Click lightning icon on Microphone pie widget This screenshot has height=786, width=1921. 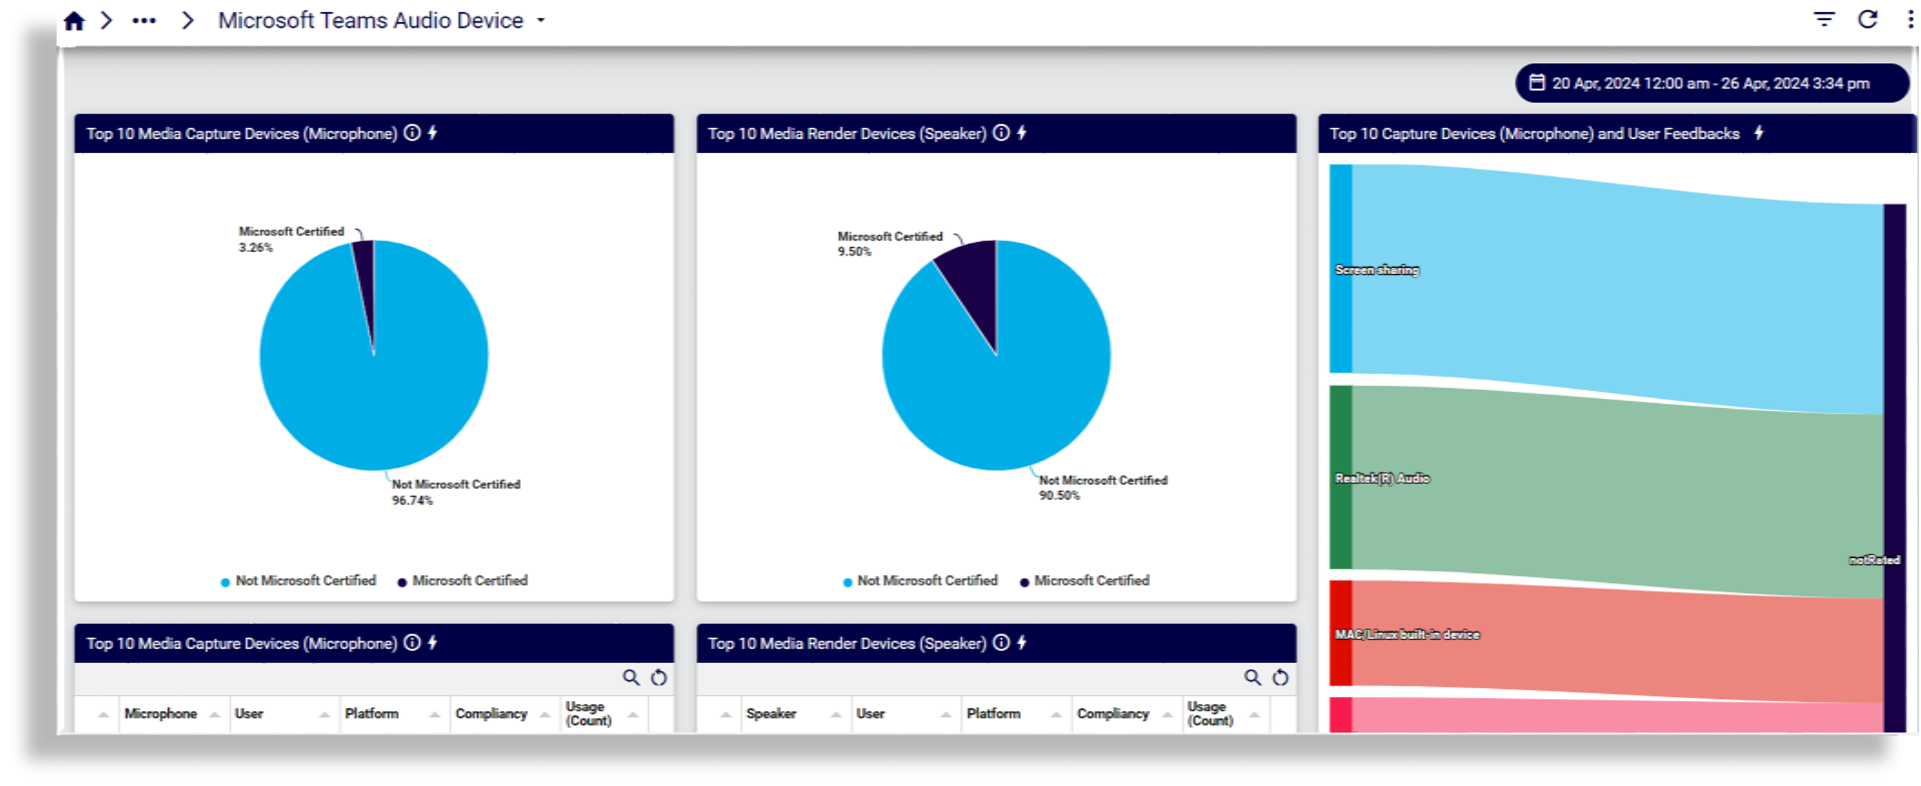point(433,133)
